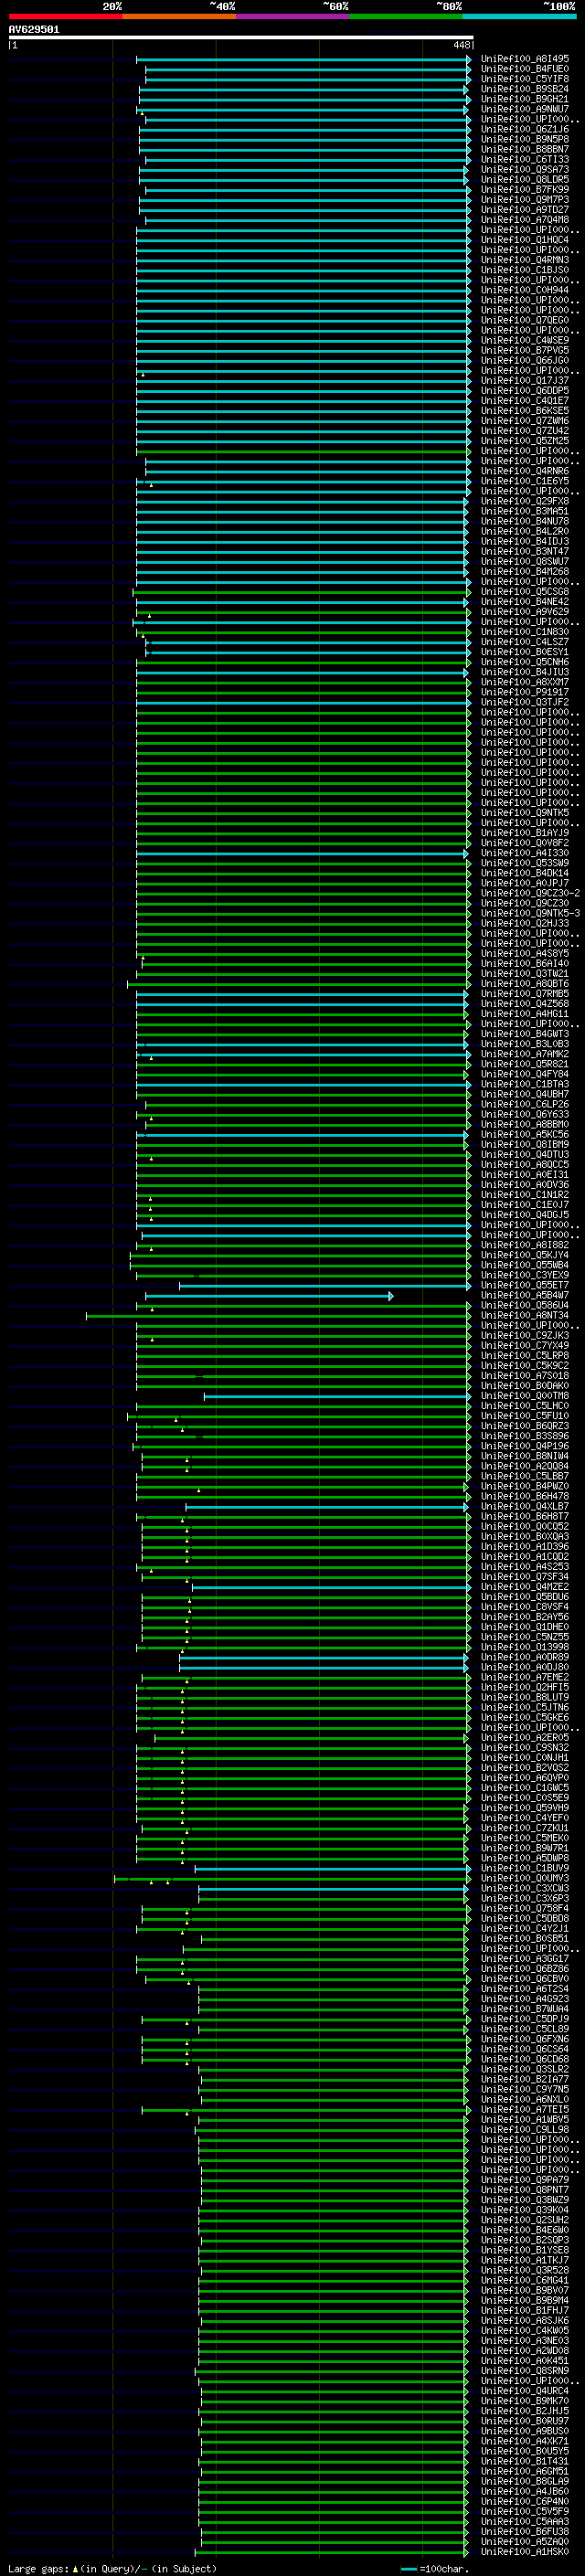
Task: Pick the UniRef100_B7PVG5 label
Action: pyautogui.click(x=525, y=350)
